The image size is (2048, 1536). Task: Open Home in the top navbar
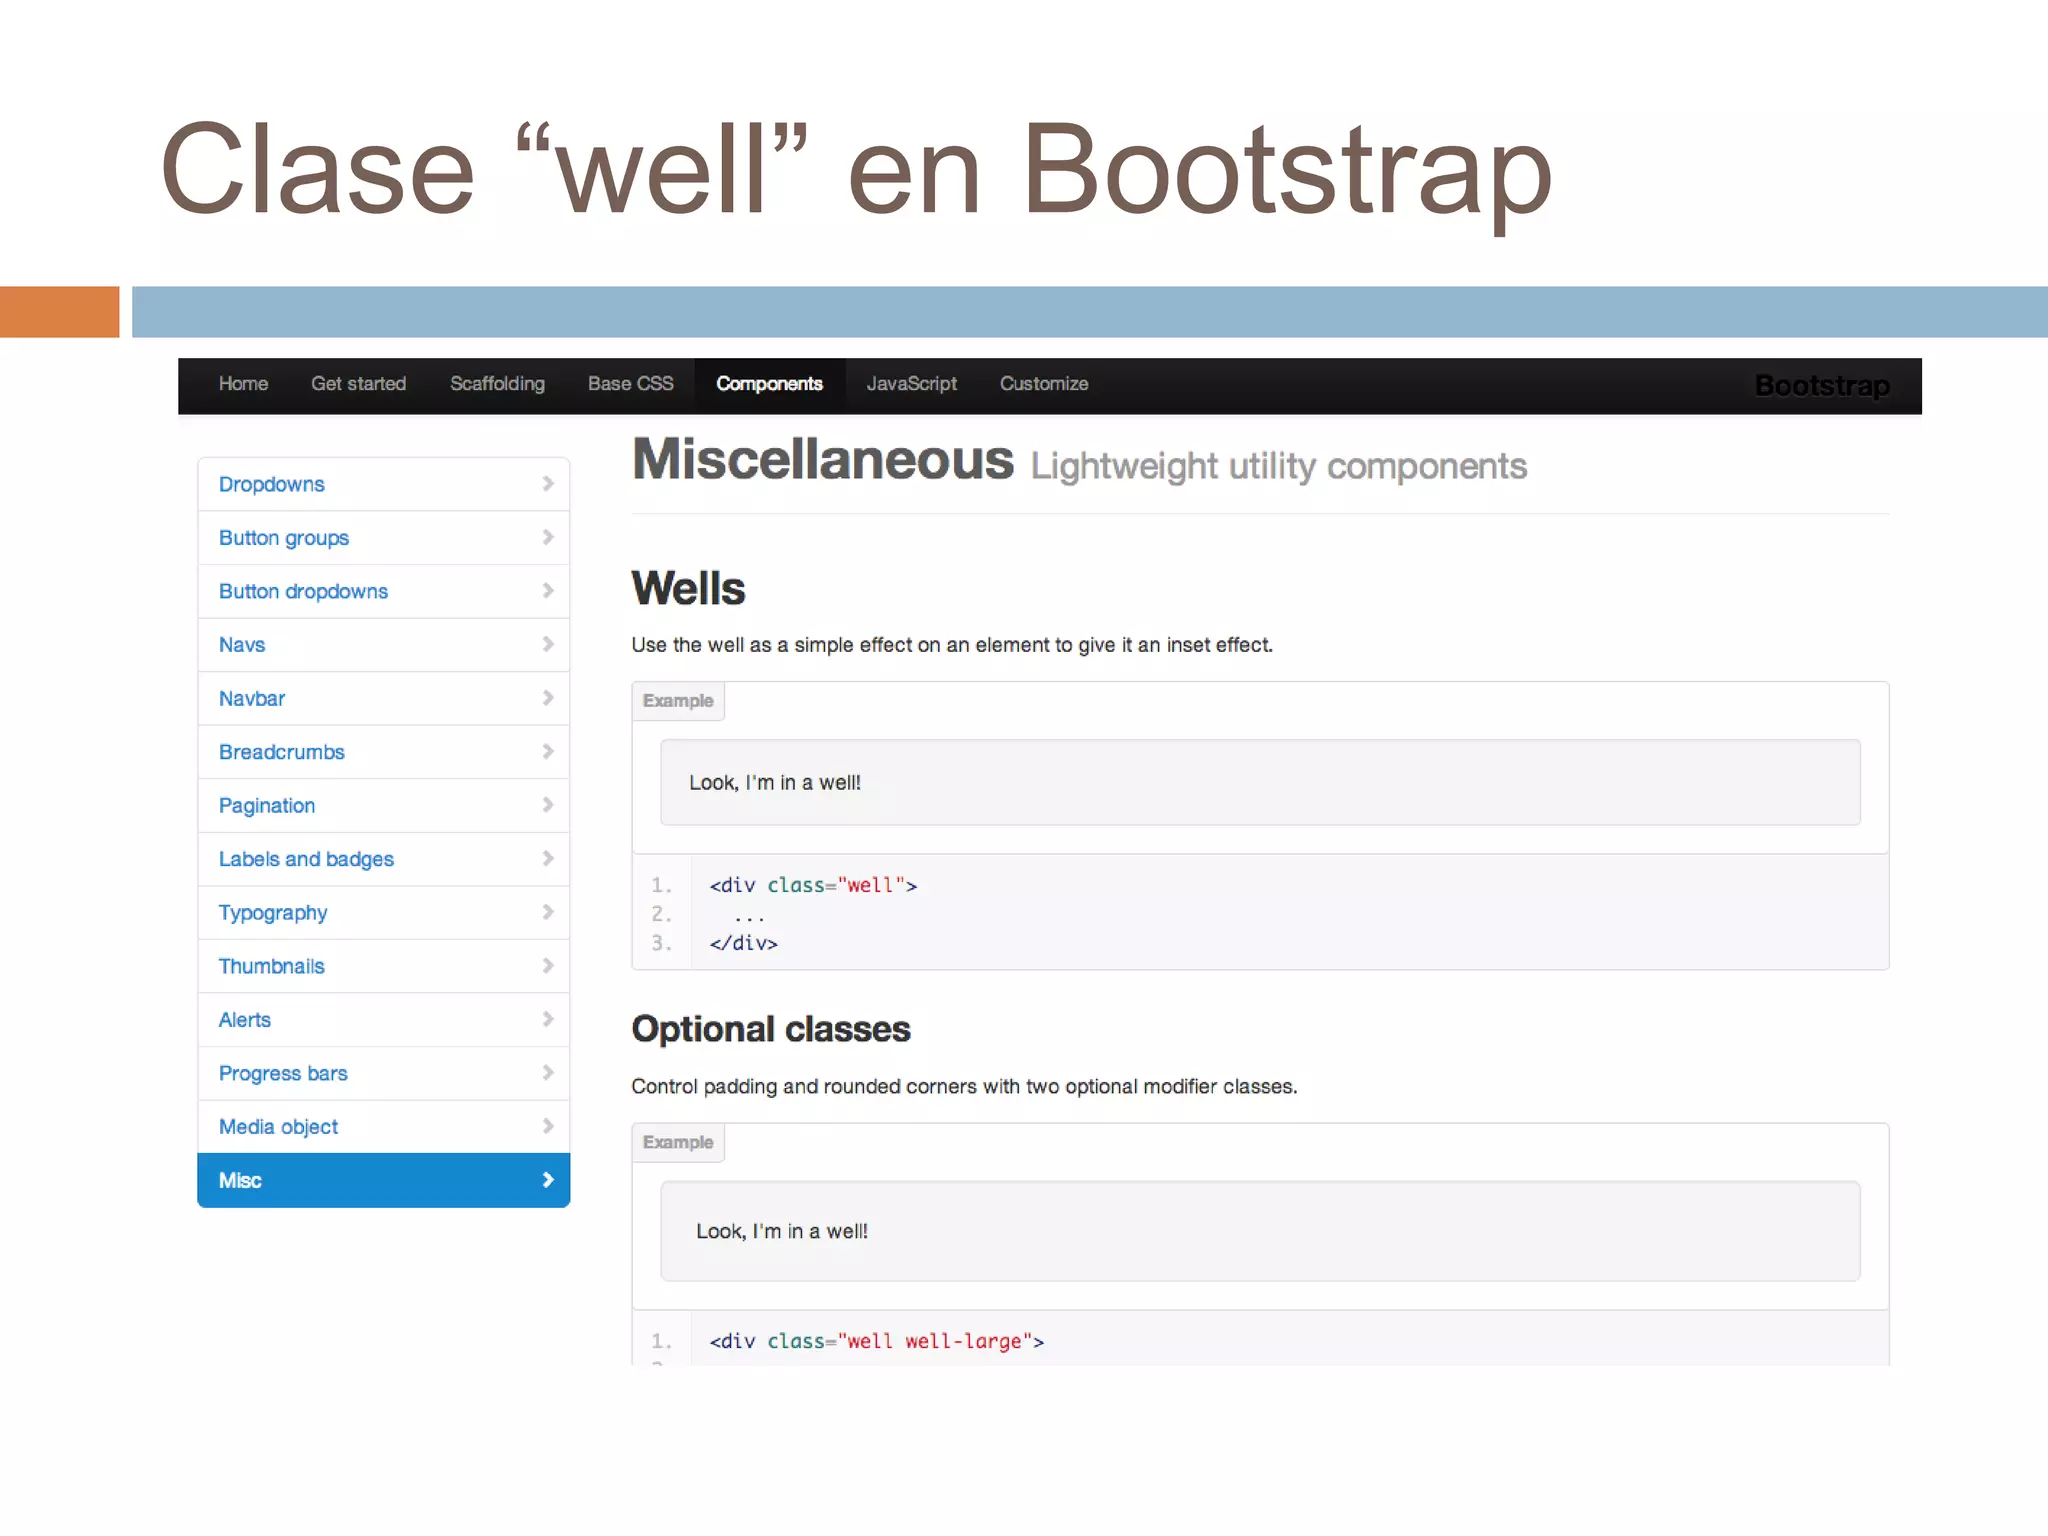click(243, 384)
